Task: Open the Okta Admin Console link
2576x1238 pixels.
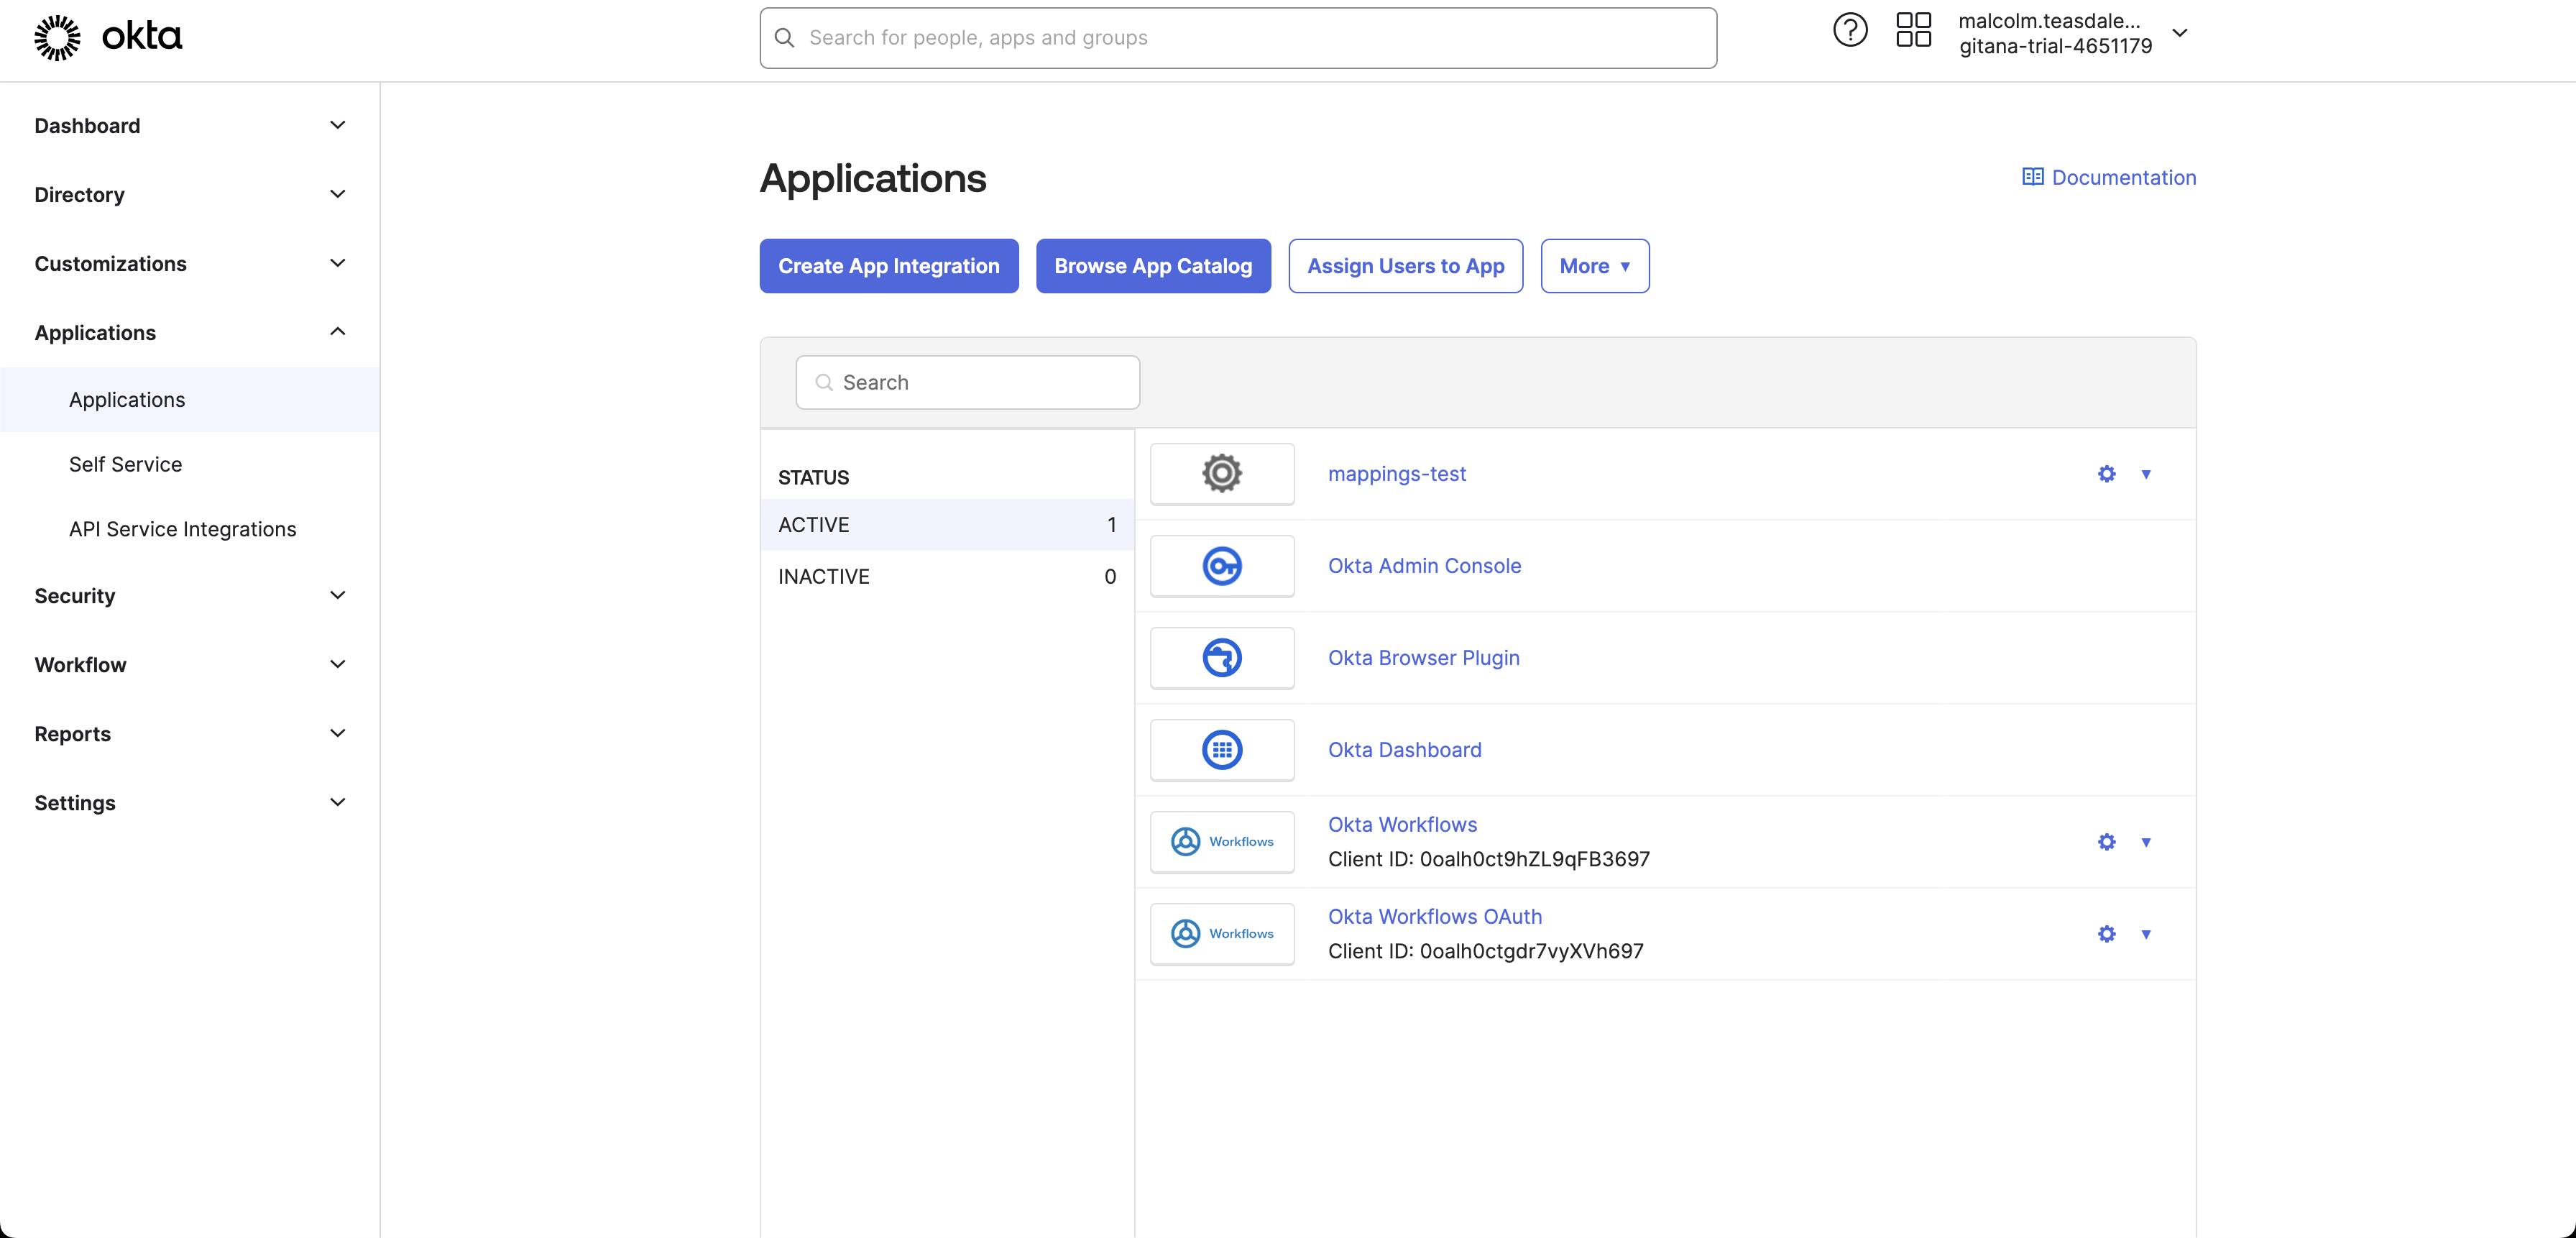Action: click(x=1424, y=566)
